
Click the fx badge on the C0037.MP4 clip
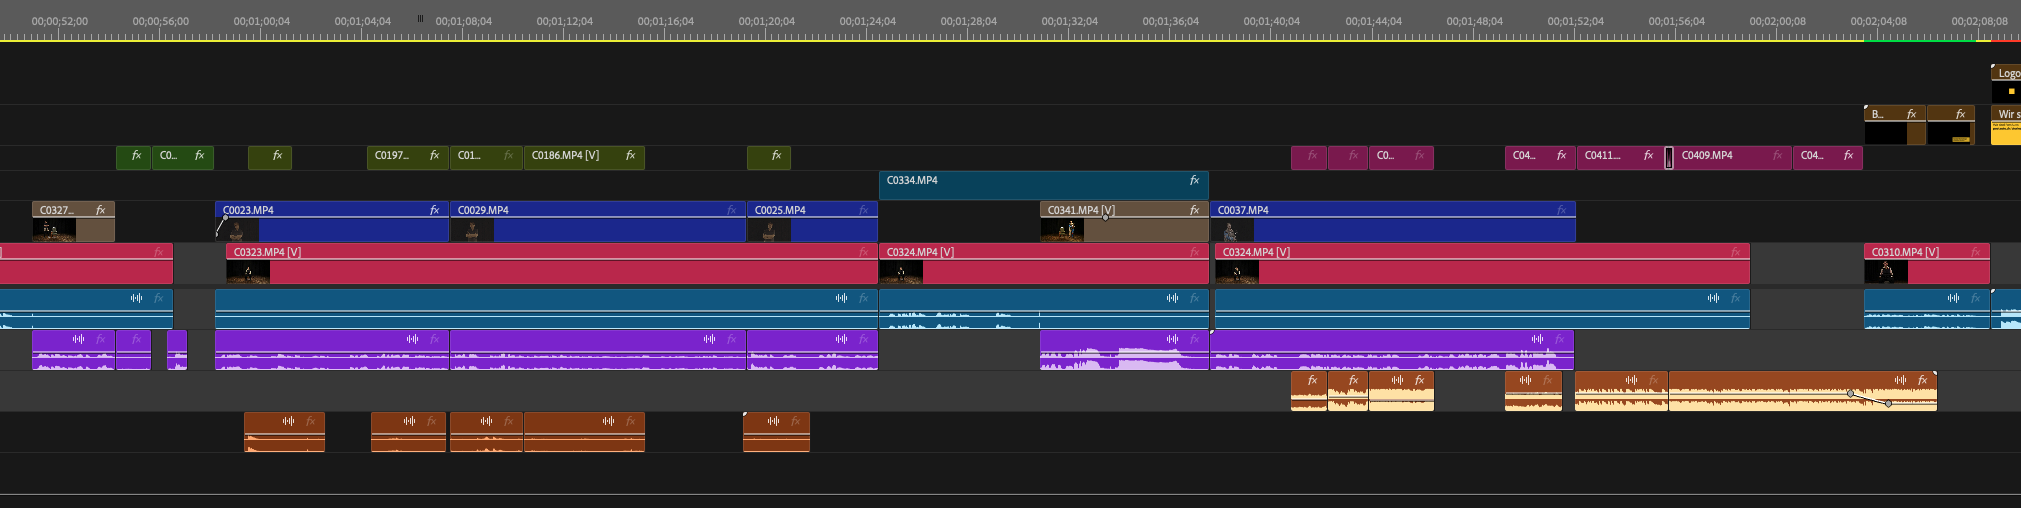coord(1561,210)
